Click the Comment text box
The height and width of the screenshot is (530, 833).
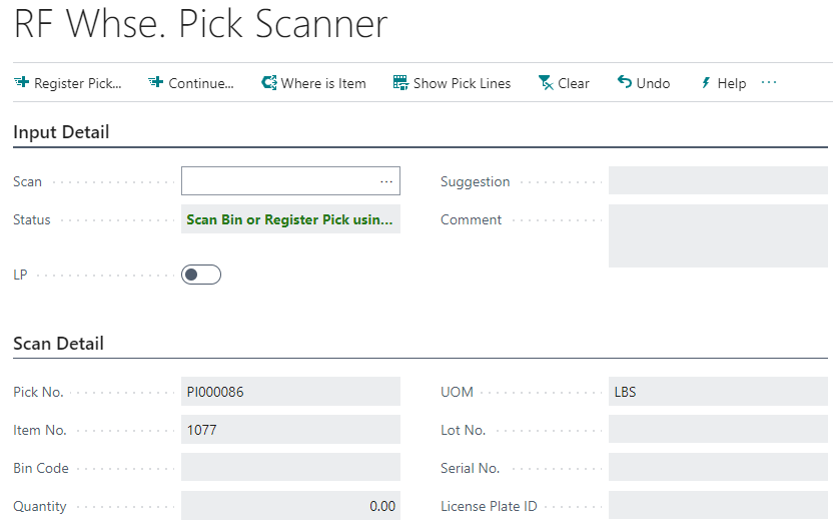pyautogui.click(x=717, y=236)
